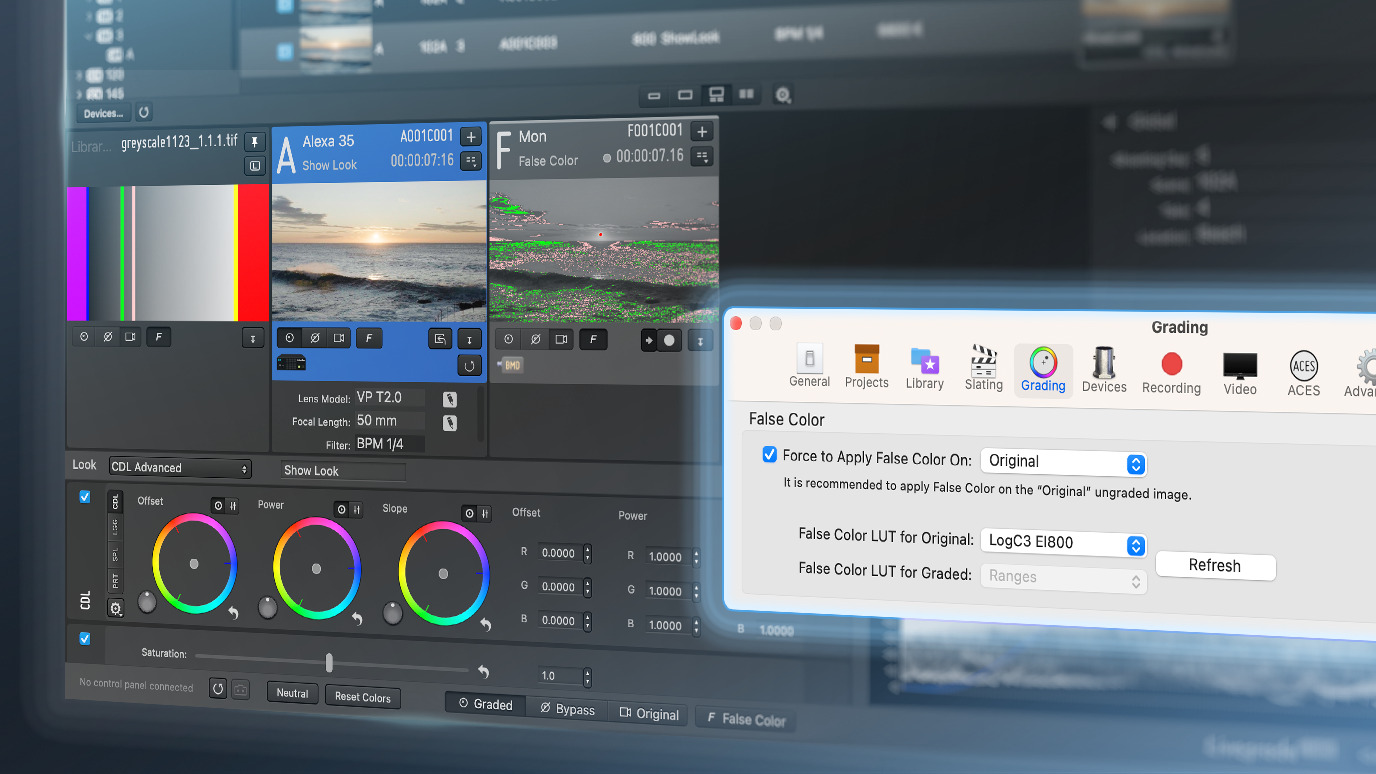Click refresh icon beside No control panel connected
This screenshot has width=1376, height=774.
click(218, 689)
